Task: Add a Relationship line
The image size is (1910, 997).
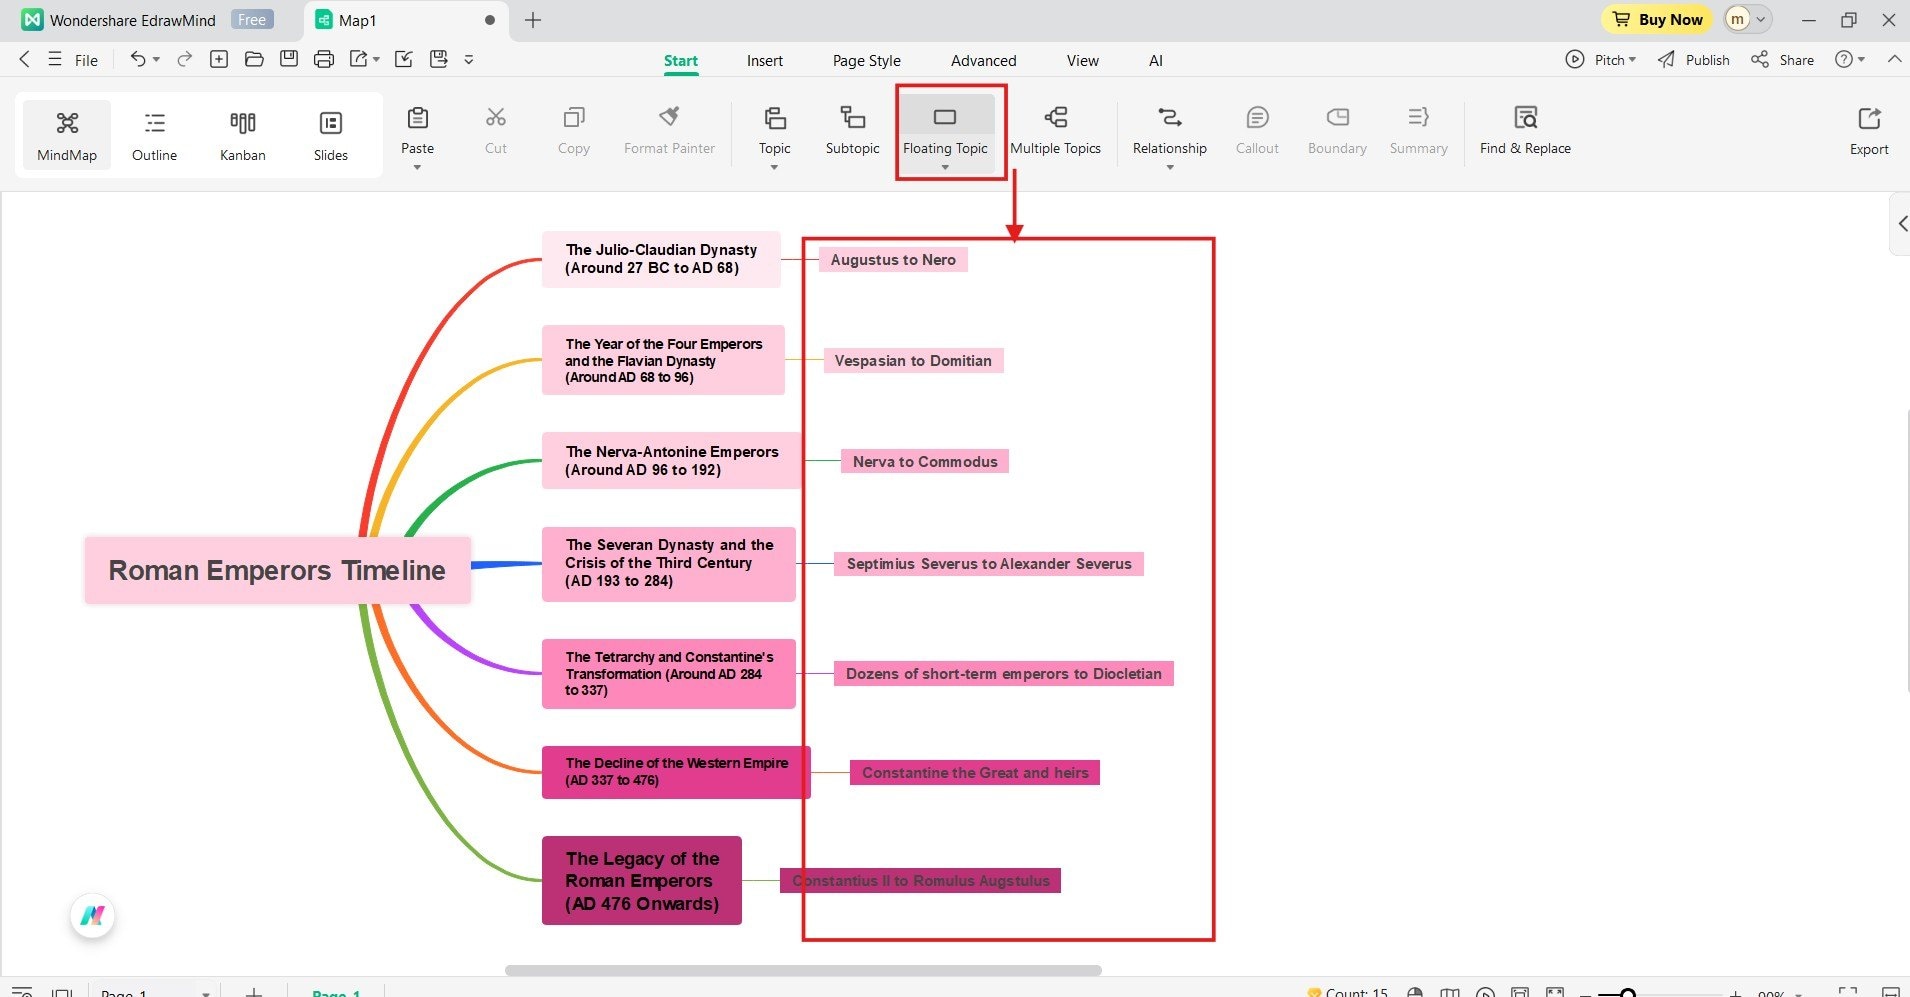Action: pos(1170,128)
